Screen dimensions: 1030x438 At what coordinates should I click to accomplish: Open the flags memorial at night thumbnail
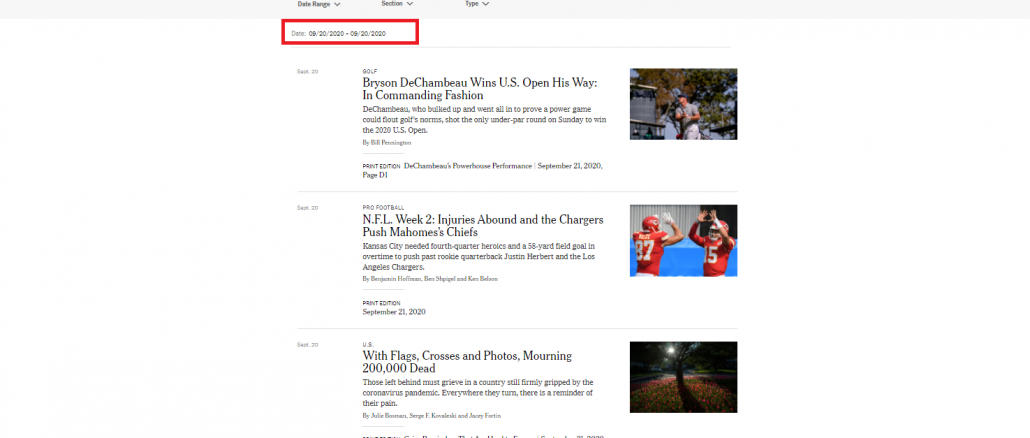tap(683, 377)
